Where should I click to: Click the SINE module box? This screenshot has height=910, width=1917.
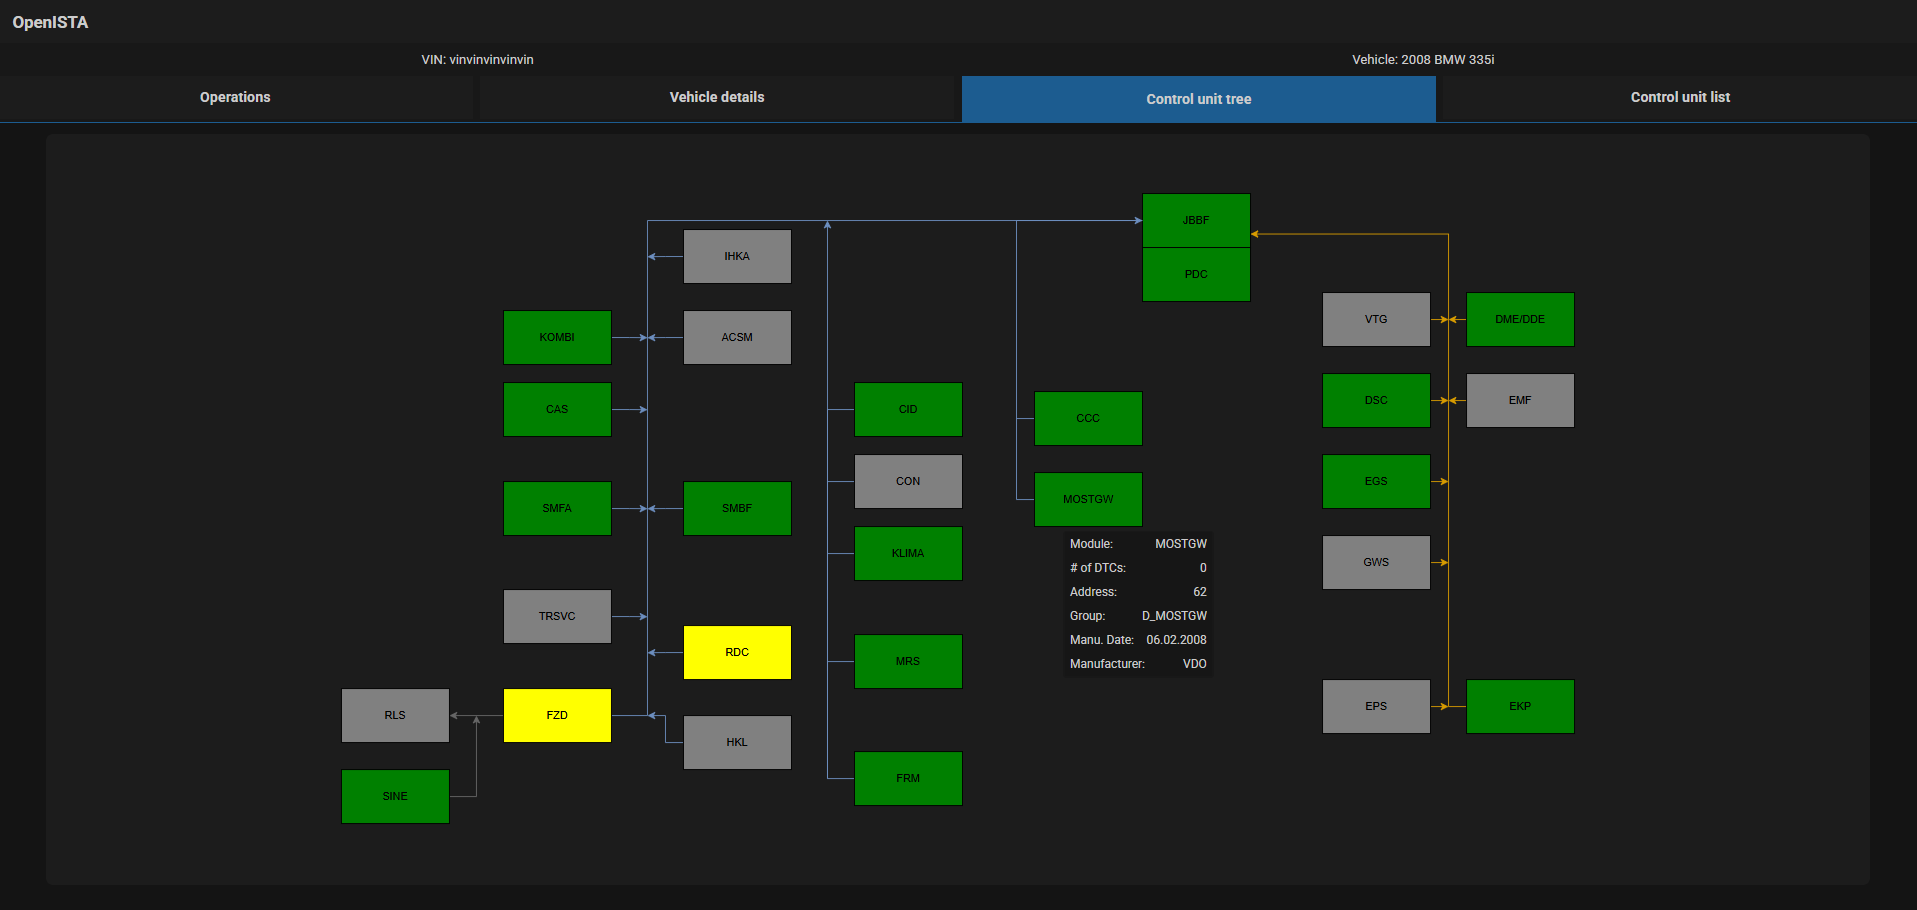tap(395, 796)
